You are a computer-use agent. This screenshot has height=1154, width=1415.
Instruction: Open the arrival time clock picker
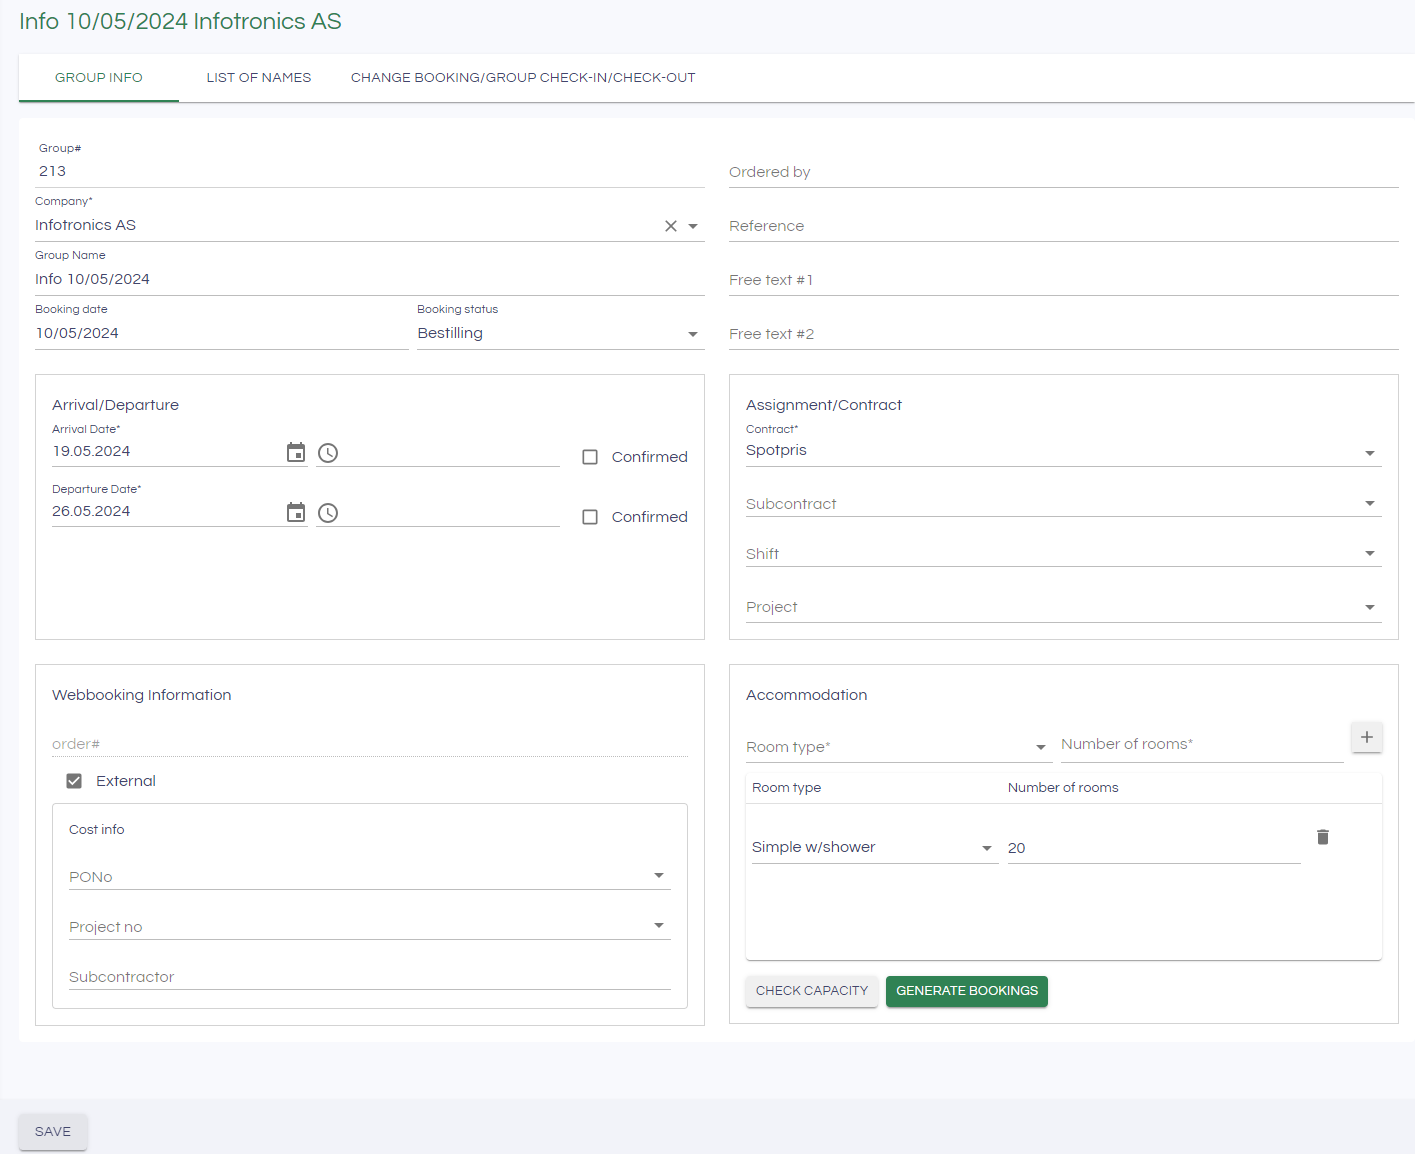[x=328, y=453]
